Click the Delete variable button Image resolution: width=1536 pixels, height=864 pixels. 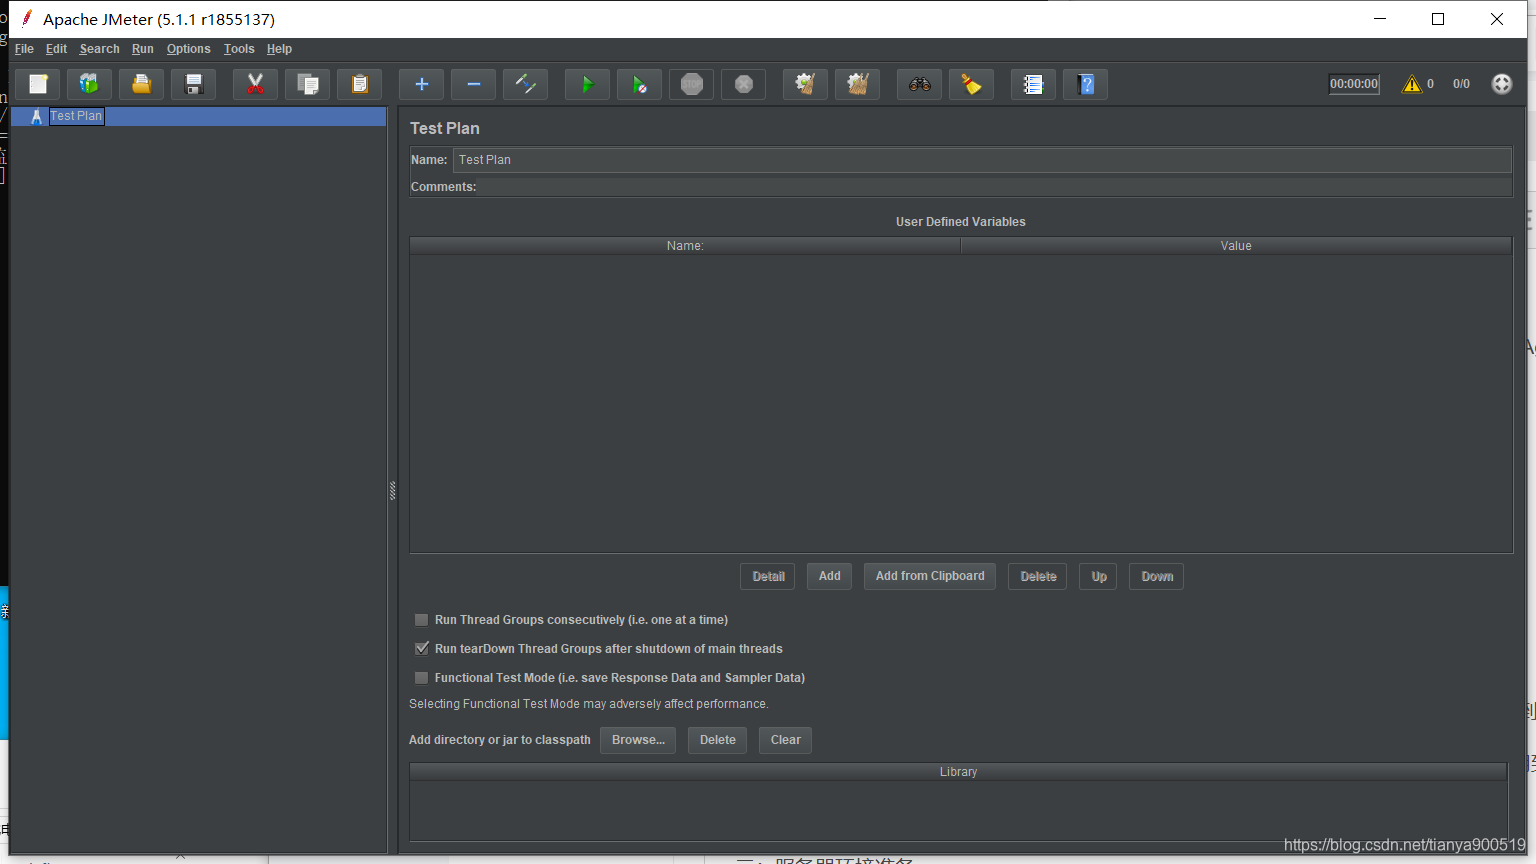[1038, 576]
